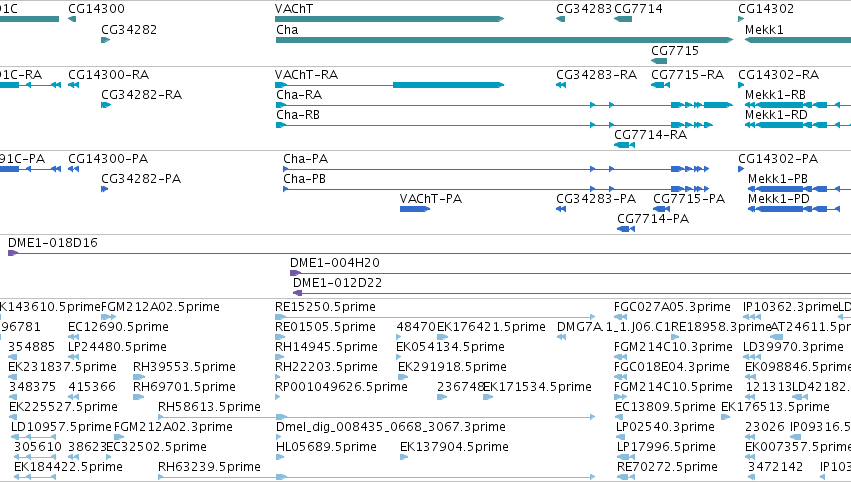Image resolution: width=851 pixels, height=482 pixels.
Task: Select the Mekk1-PB protein feature
Action: pos(799,189)
